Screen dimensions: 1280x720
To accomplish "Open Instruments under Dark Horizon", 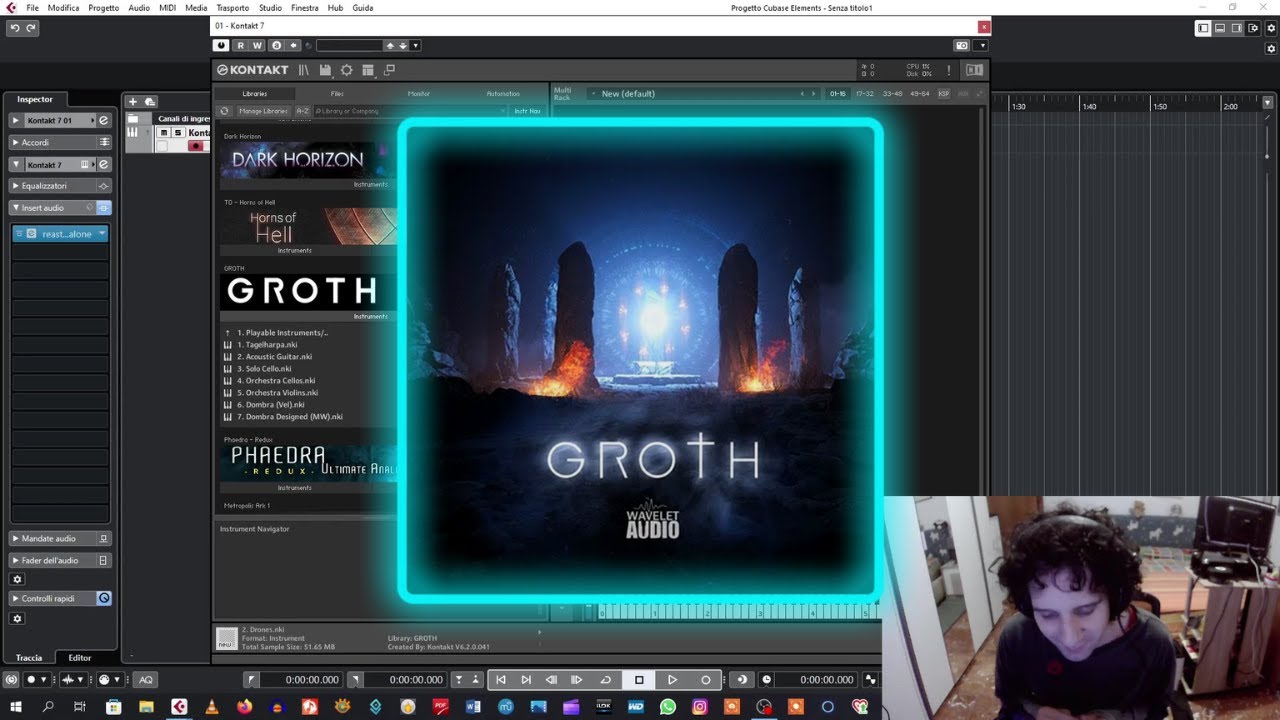I will [370, 185].
